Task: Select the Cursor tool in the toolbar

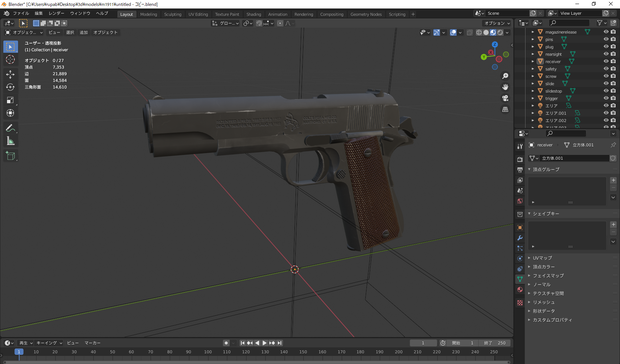Action: [x=11, y=60]
